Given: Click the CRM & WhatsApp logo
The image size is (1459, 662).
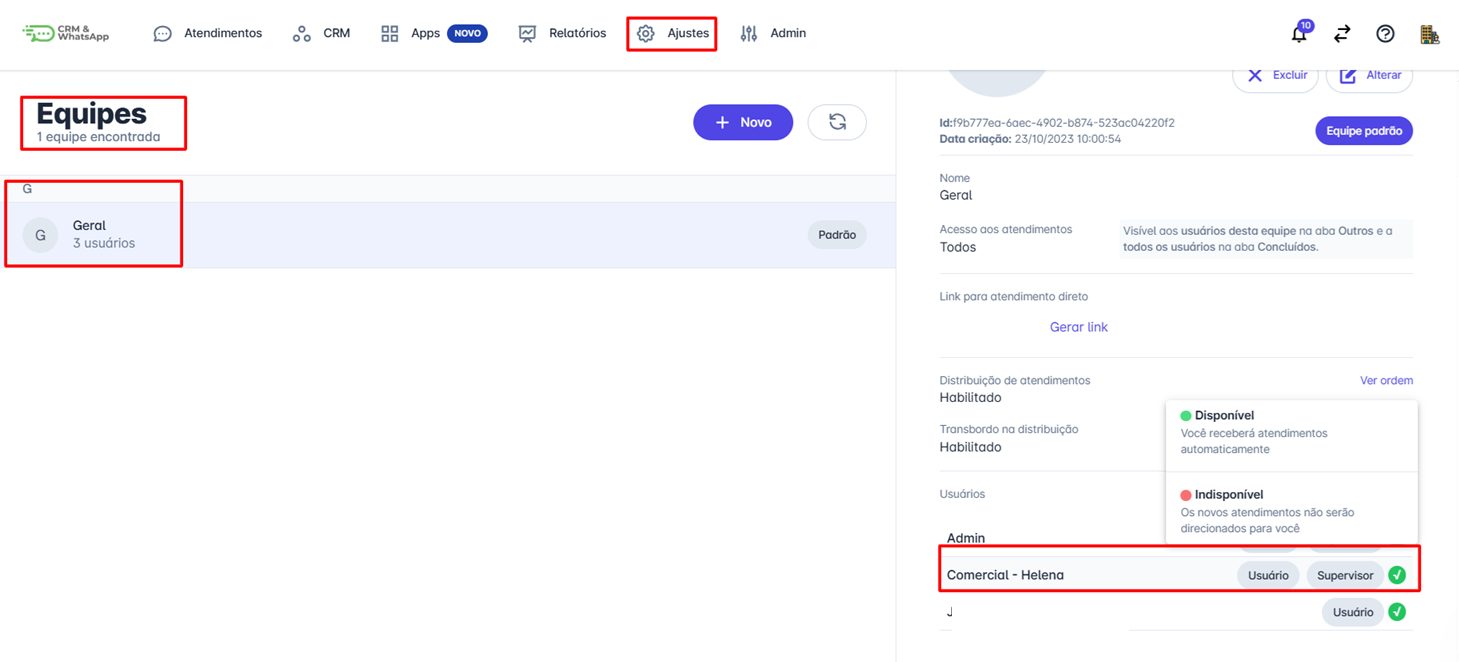Looking at the screenshot, I should 65,32.
